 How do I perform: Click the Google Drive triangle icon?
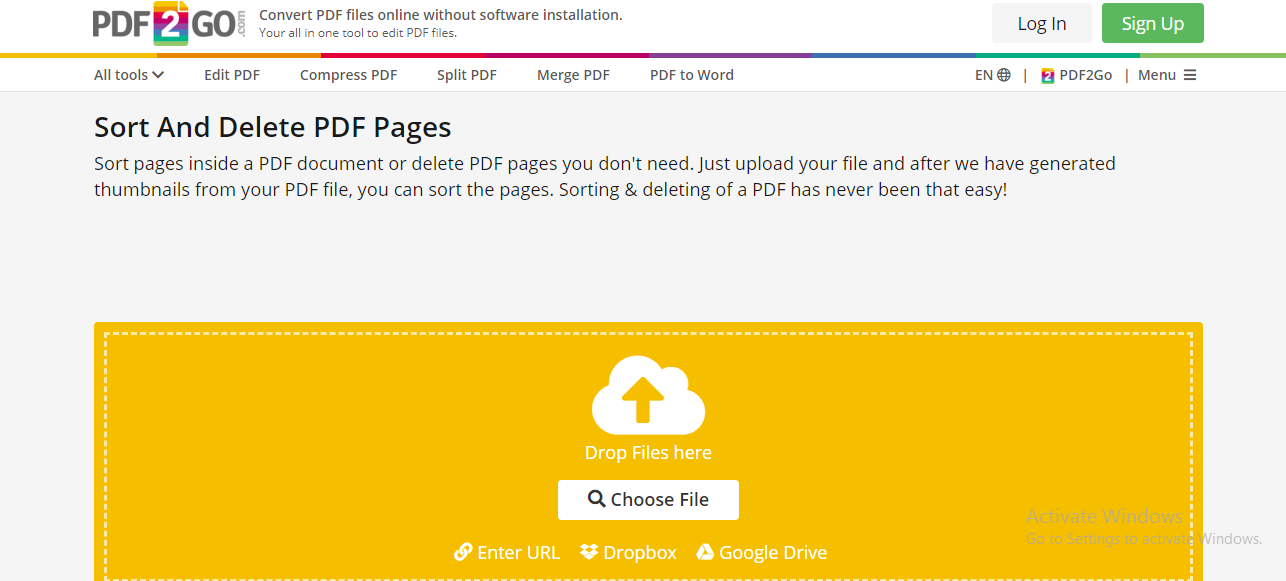(705, 552)
